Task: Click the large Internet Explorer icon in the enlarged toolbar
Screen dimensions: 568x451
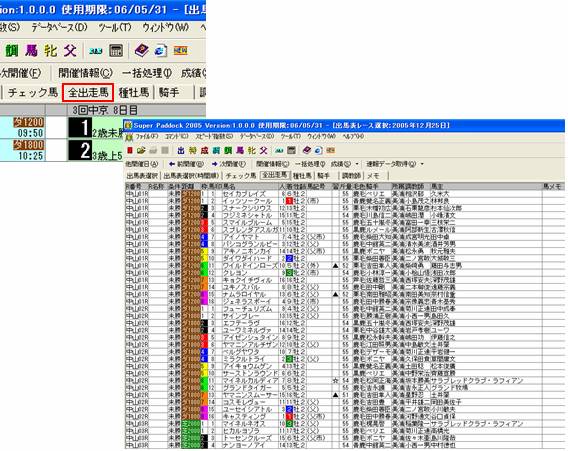Action: [x=160, y=51]
